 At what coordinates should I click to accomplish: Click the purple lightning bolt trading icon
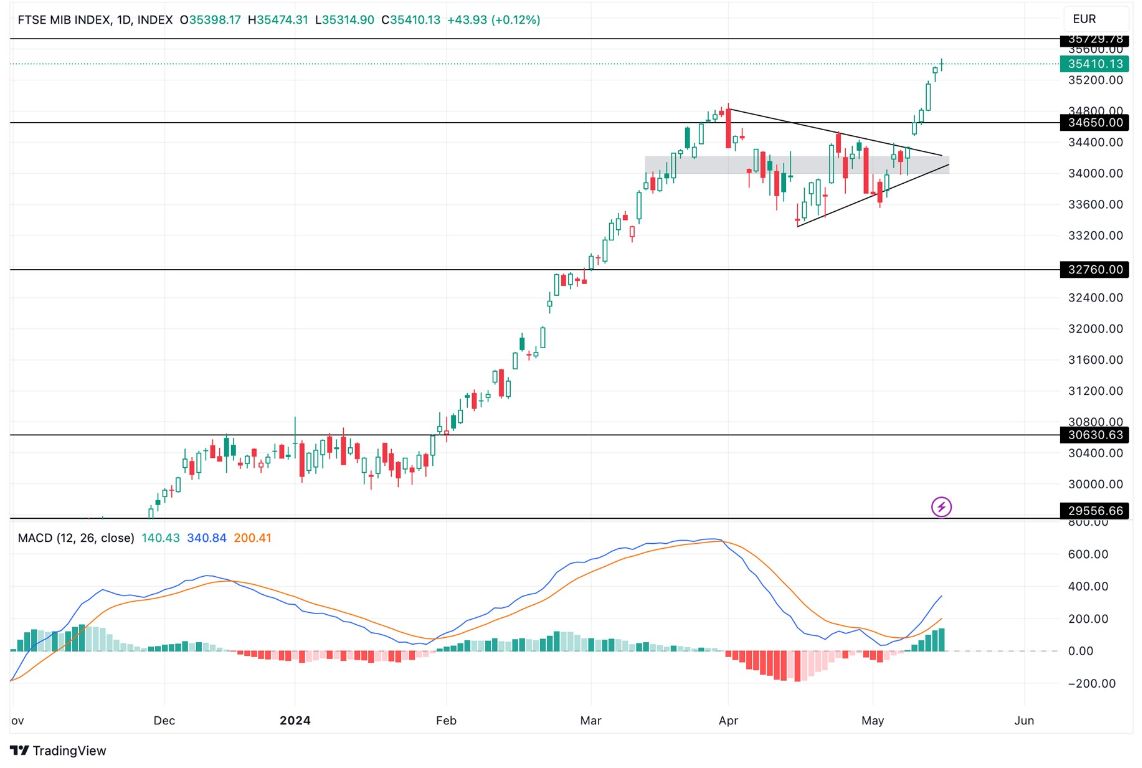point(942,508)
